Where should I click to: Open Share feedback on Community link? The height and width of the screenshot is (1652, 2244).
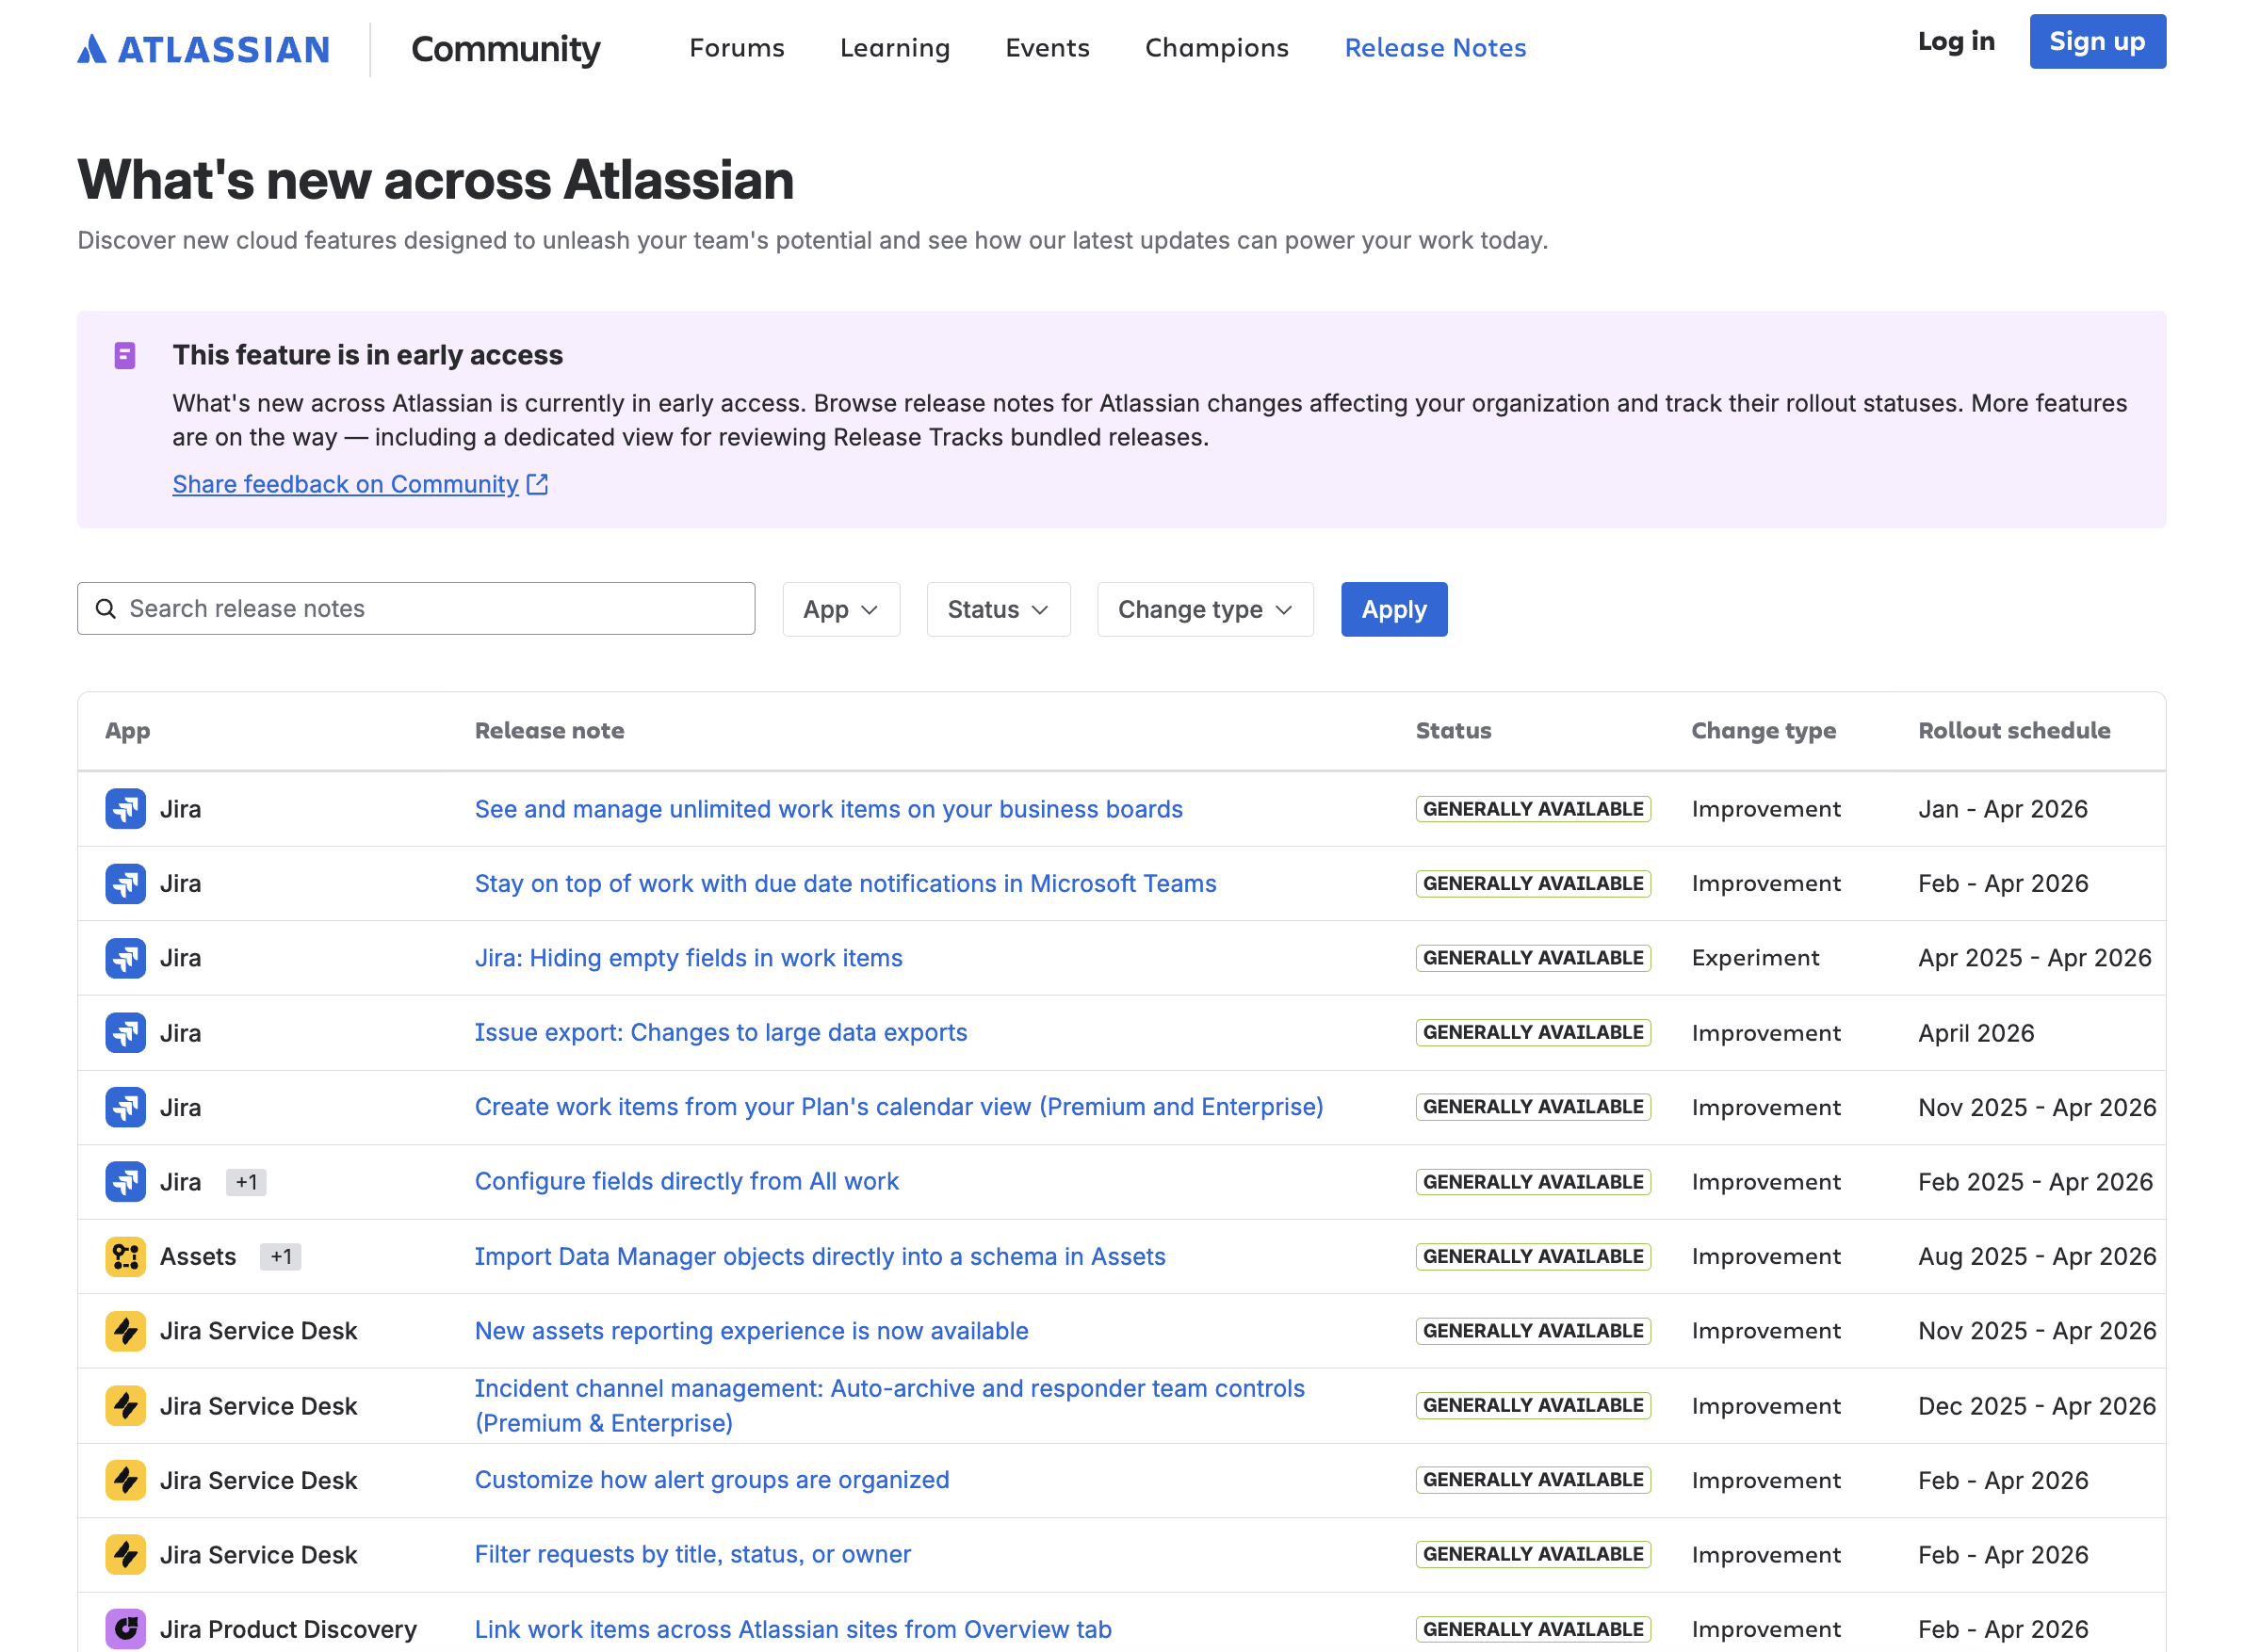345,484
